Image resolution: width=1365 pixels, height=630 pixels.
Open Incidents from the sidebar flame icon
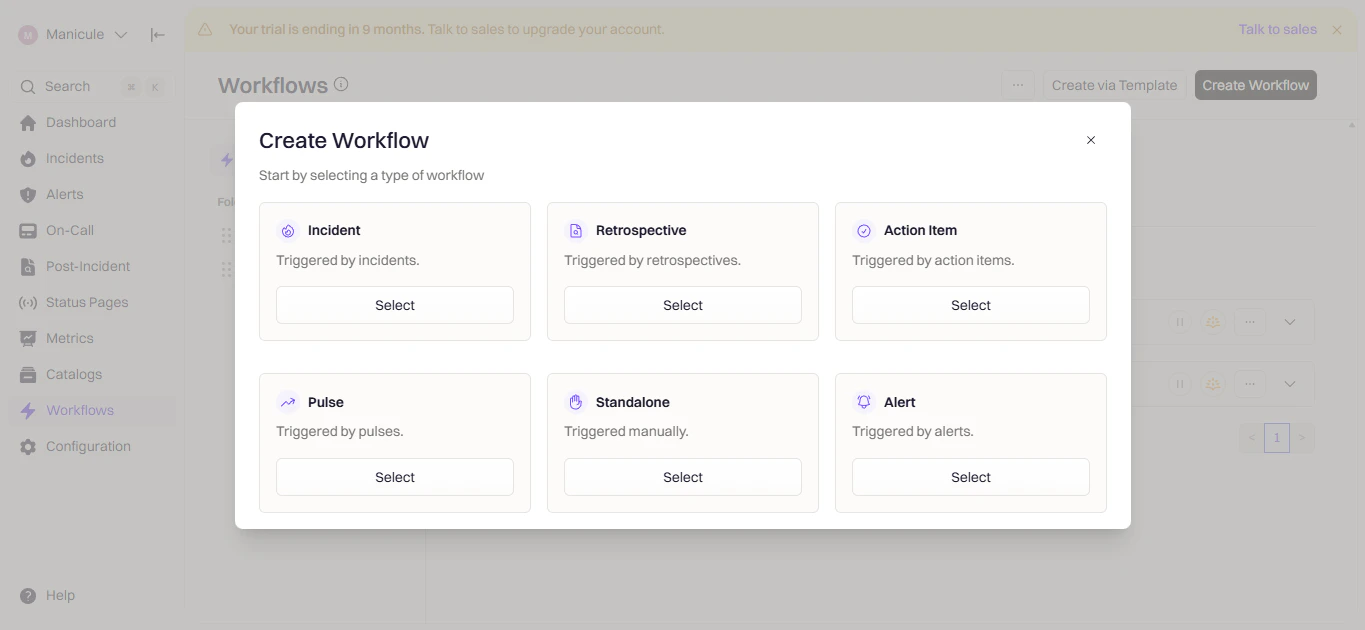(29, 158)
